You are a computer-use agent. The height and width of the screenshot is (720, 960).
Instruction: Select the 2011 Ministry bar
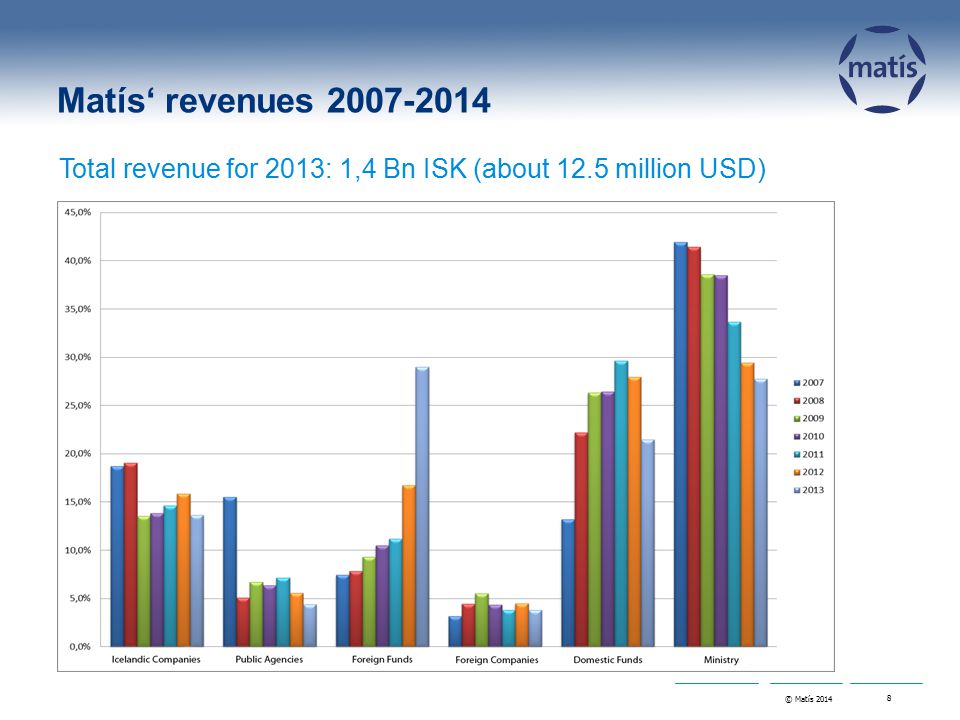click(x=734, y=484)
